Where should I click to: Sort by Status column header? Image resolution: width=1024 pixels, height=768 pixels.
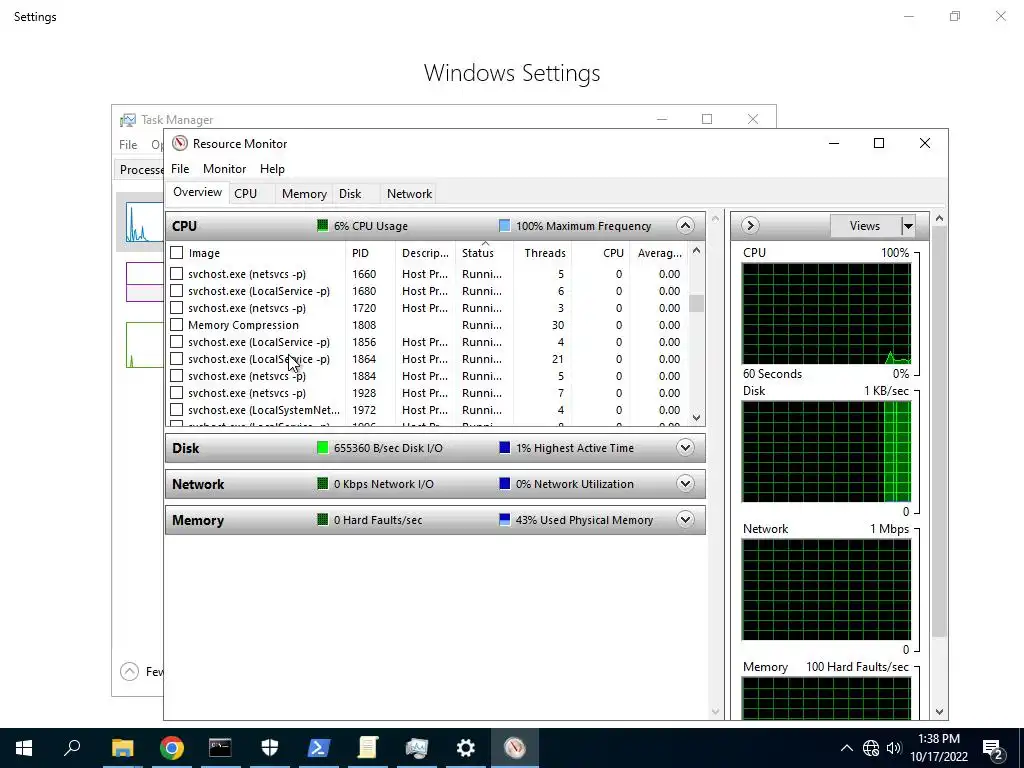point(484,253)
